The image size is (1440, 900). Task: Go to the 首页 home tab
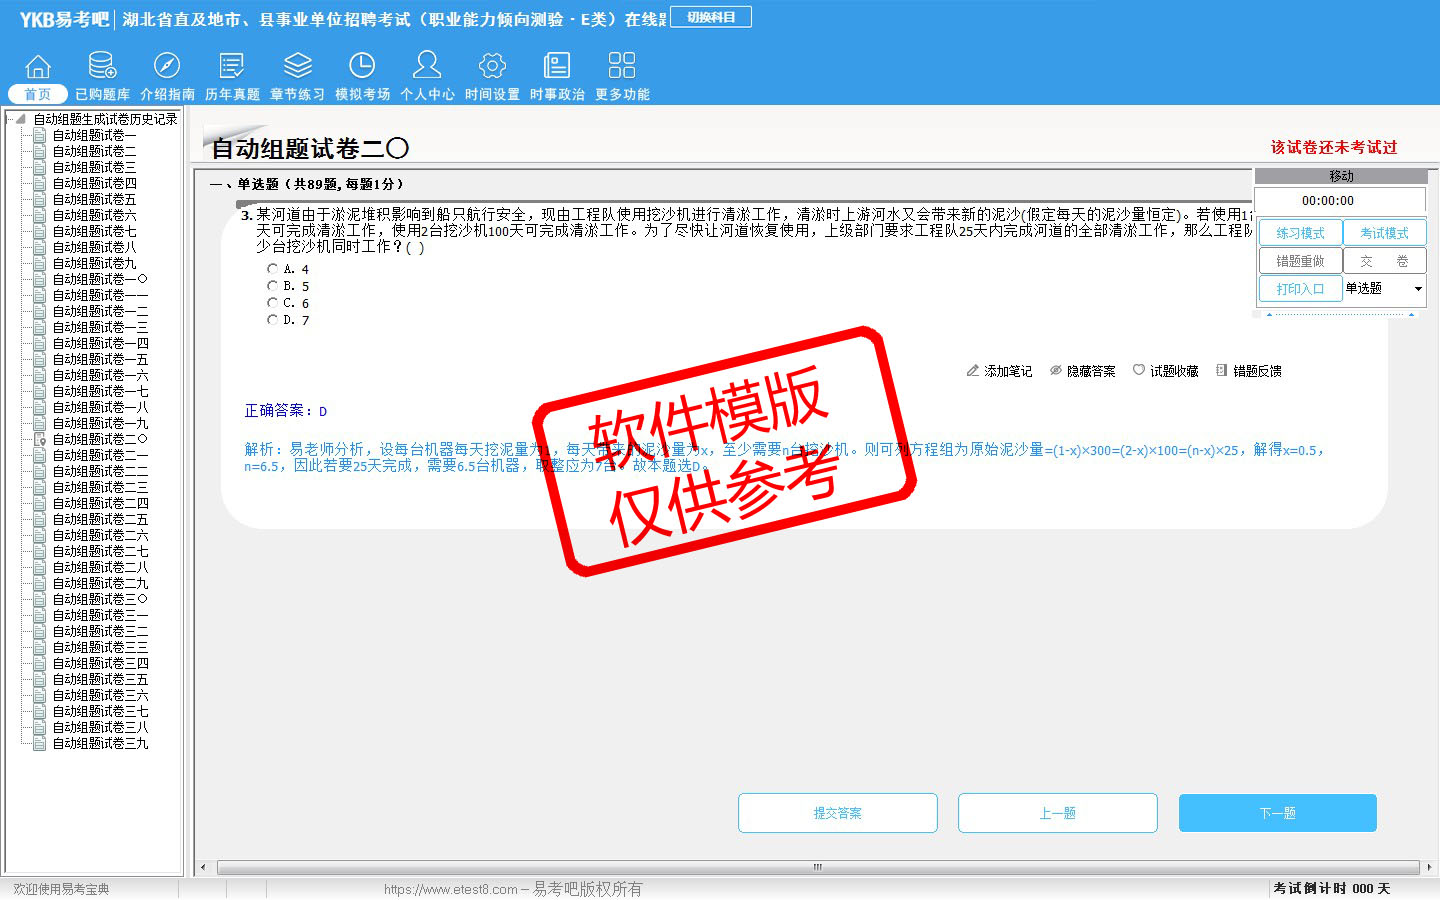click(38, 94)
